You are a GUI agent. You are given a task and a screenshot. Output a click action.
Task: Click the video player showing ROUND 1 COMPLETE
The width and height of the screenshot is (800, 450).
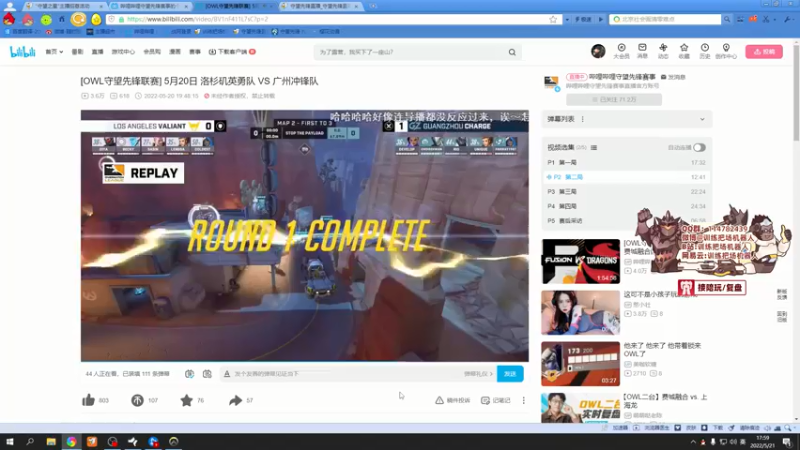tap(305, 236)
